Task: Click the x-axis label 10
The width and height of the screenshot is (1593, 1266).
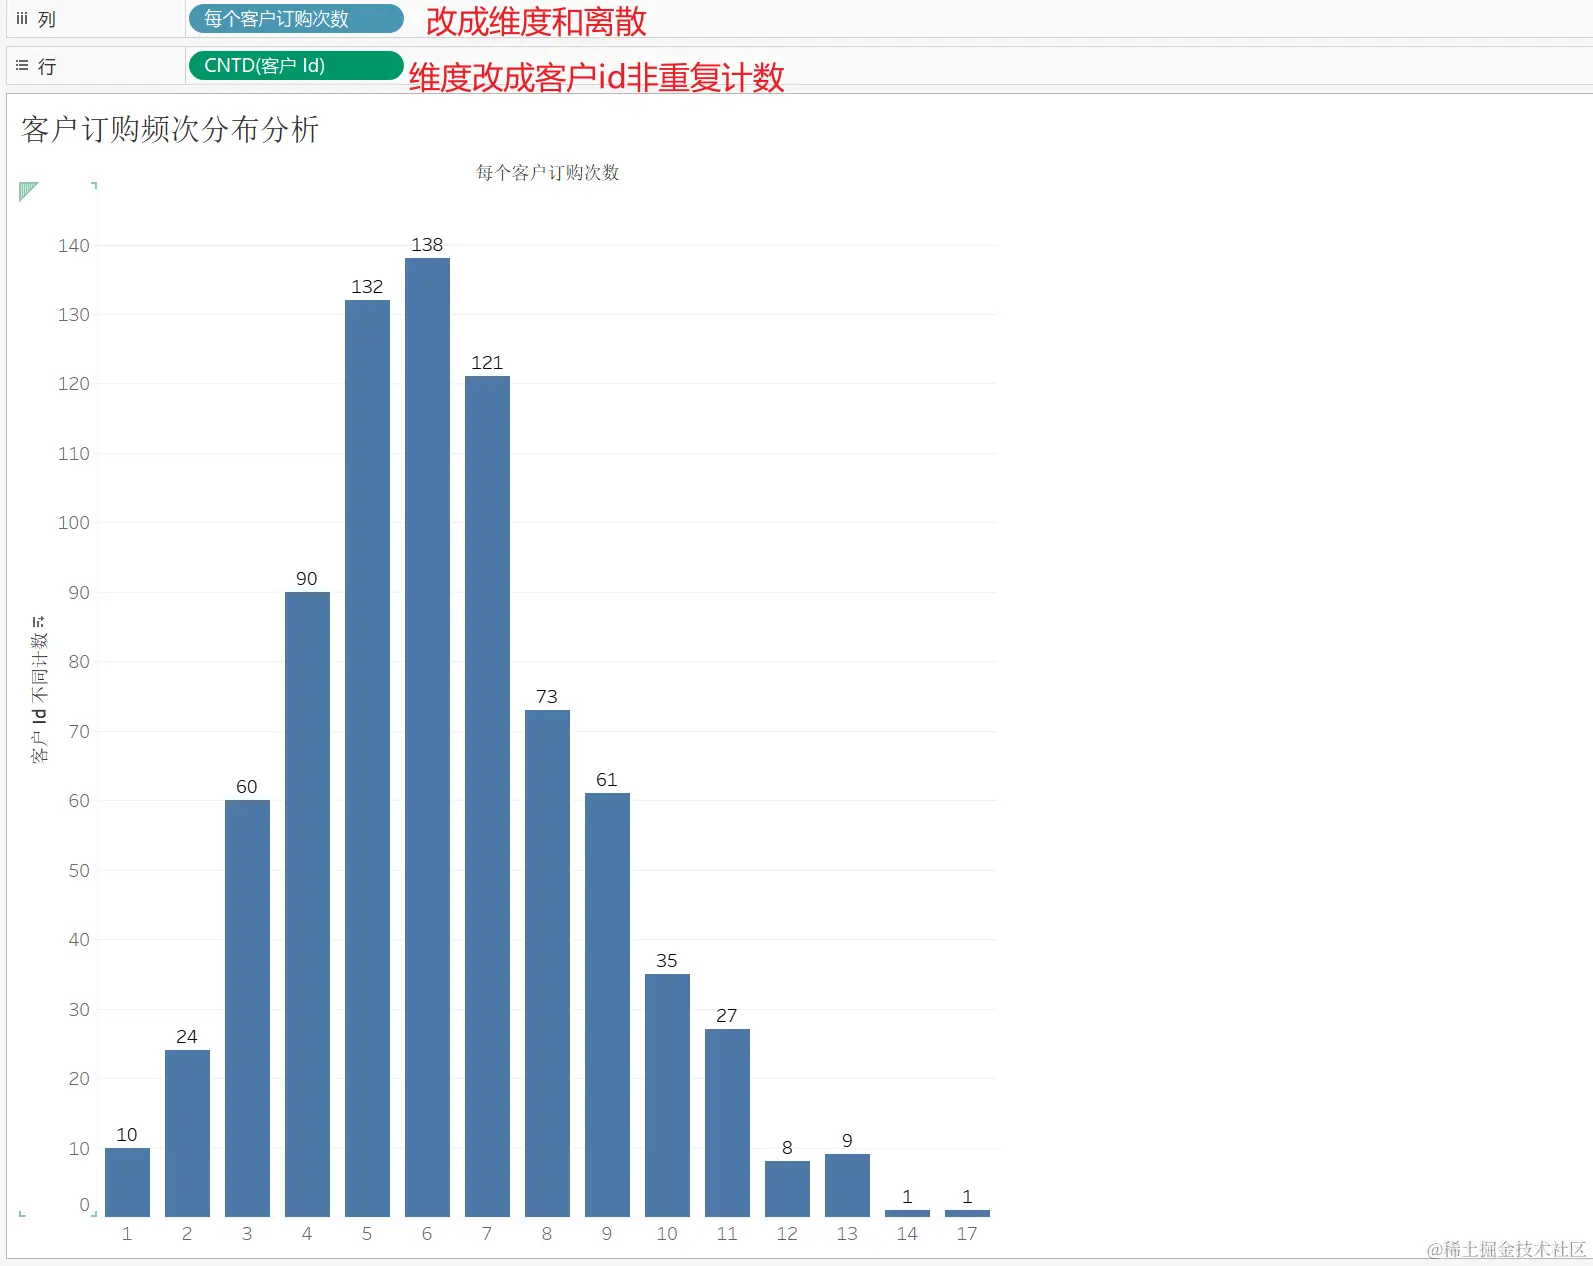Action: click(x=667, y=1234)
